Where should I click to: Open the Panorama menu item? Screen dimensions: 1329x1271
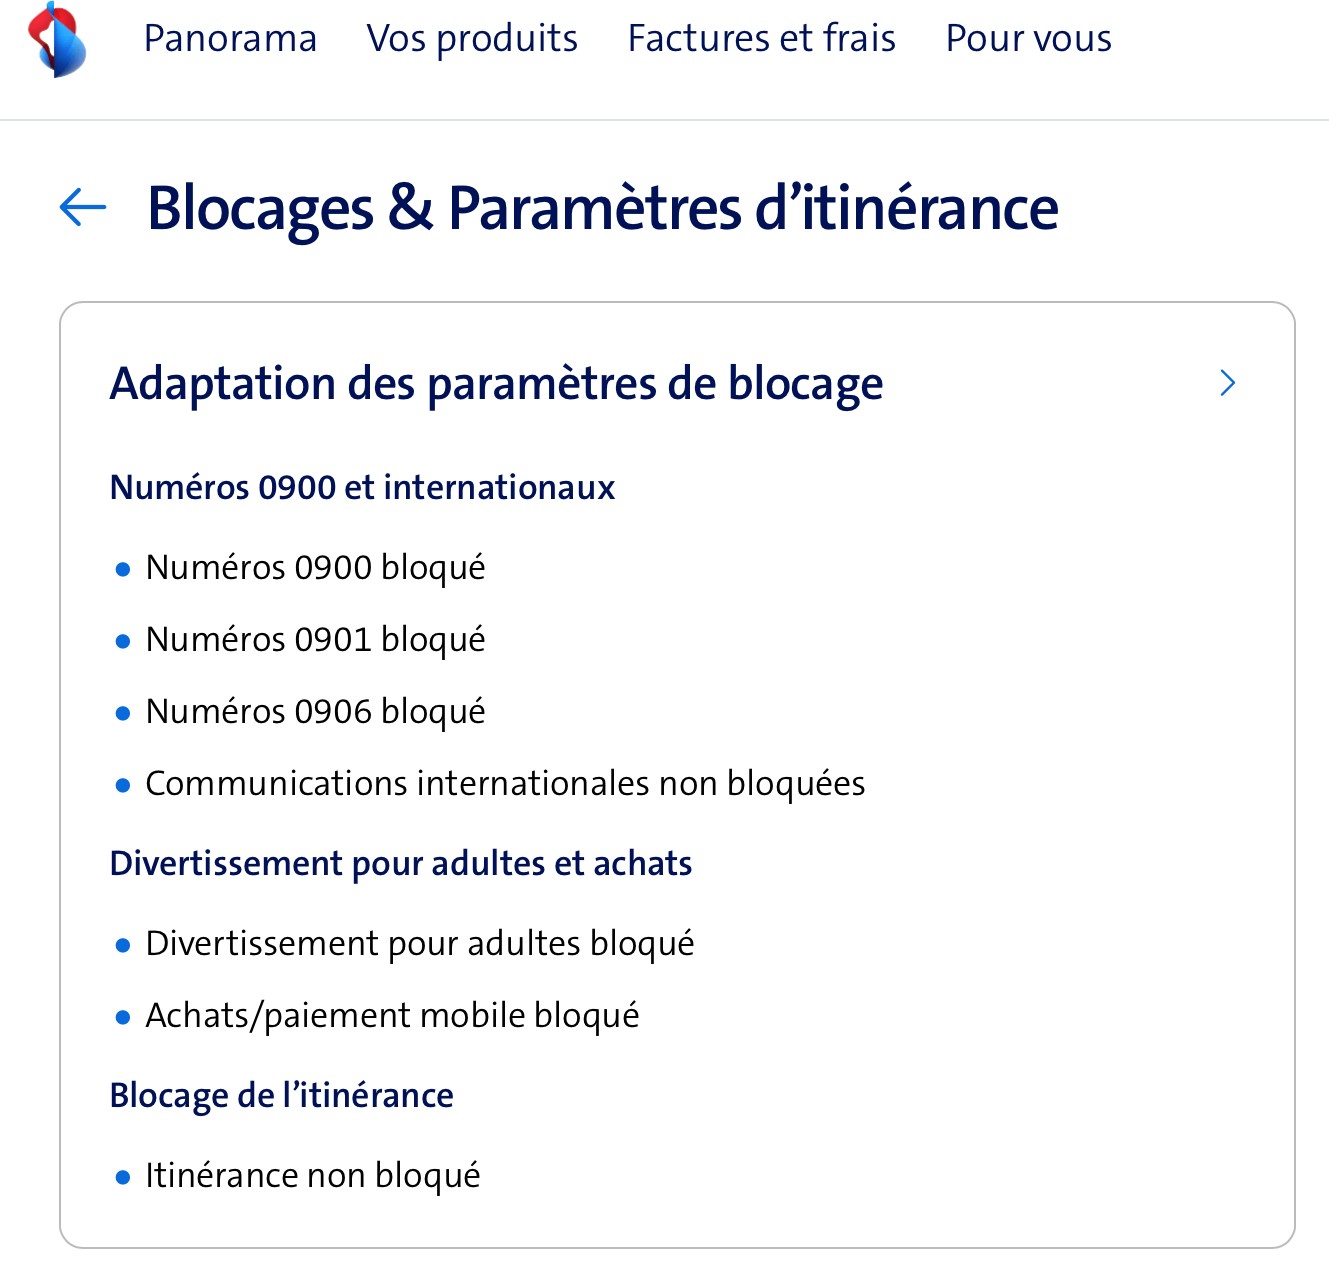pos(230,39)
